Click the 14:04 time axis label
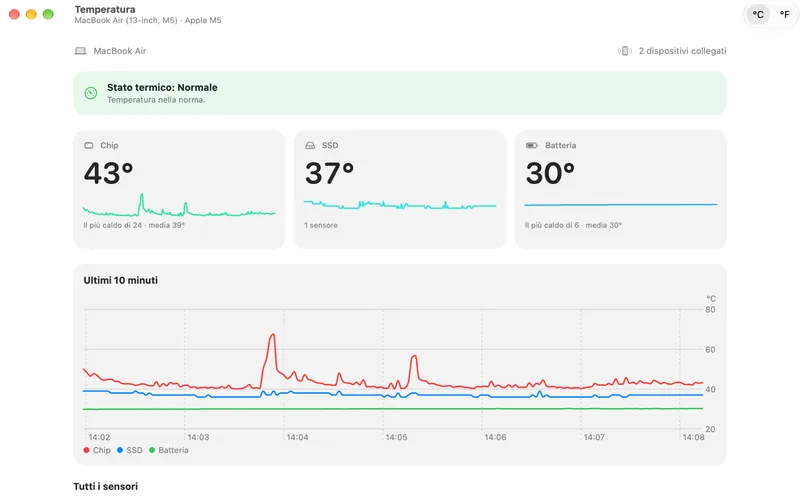Viewport: 800px width, 500px height. click(x=297, y=437)
